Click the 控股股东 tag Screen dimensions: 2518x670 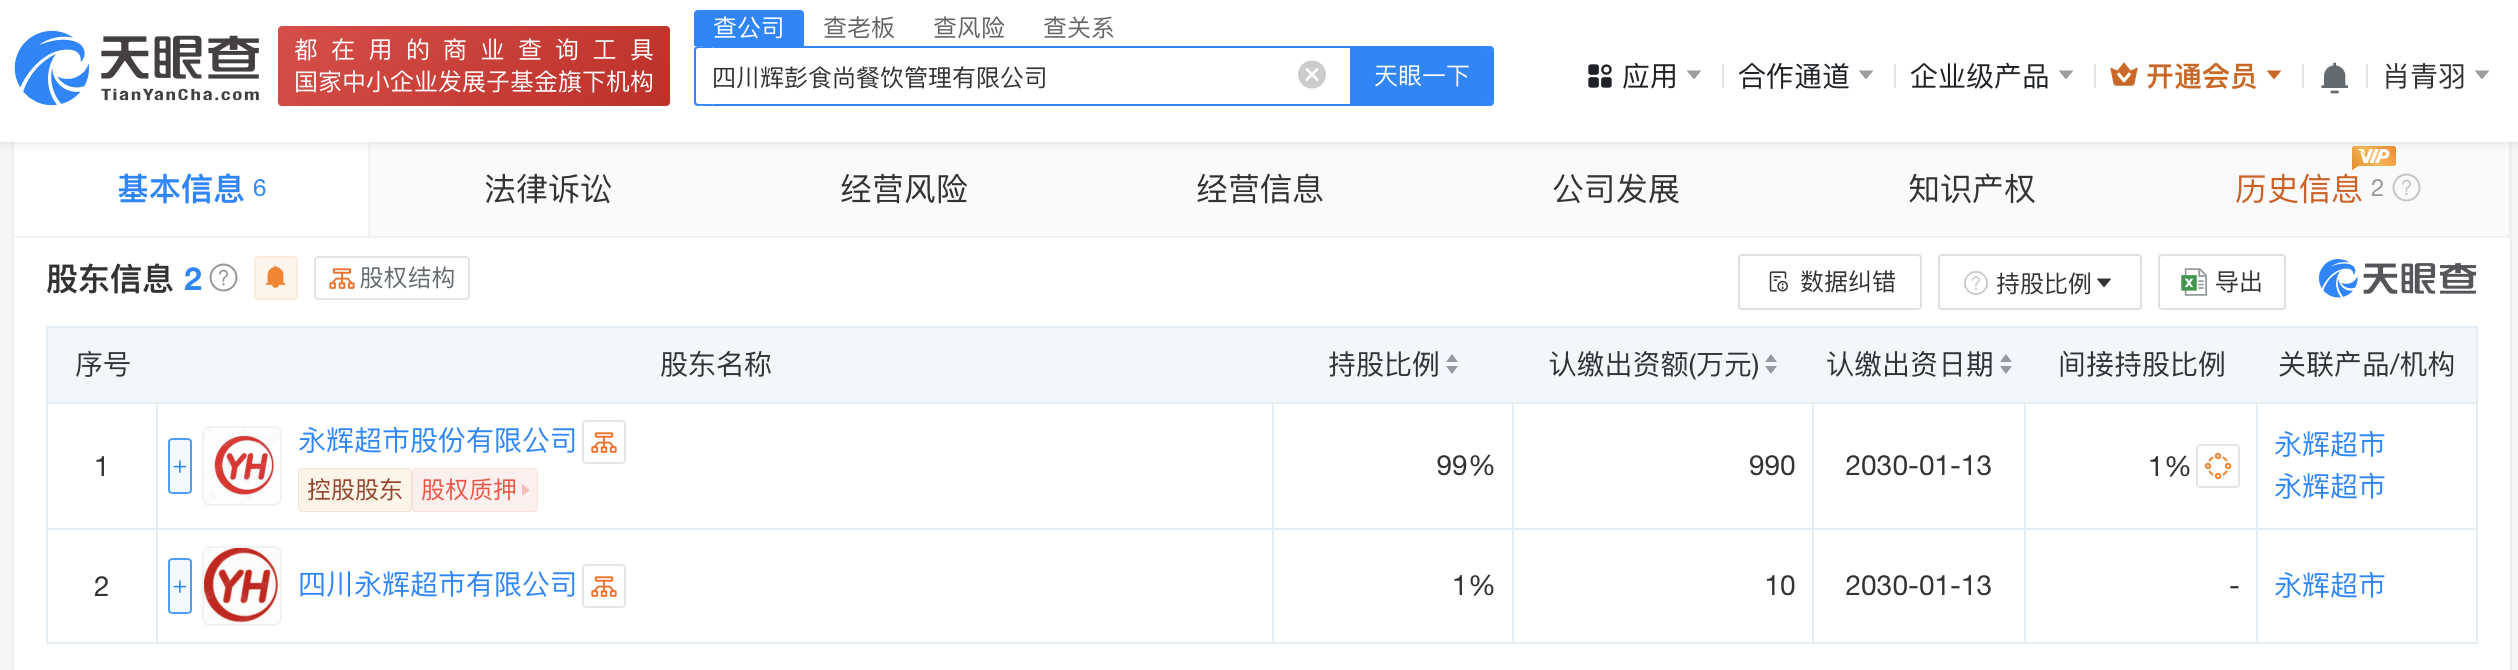354,490
